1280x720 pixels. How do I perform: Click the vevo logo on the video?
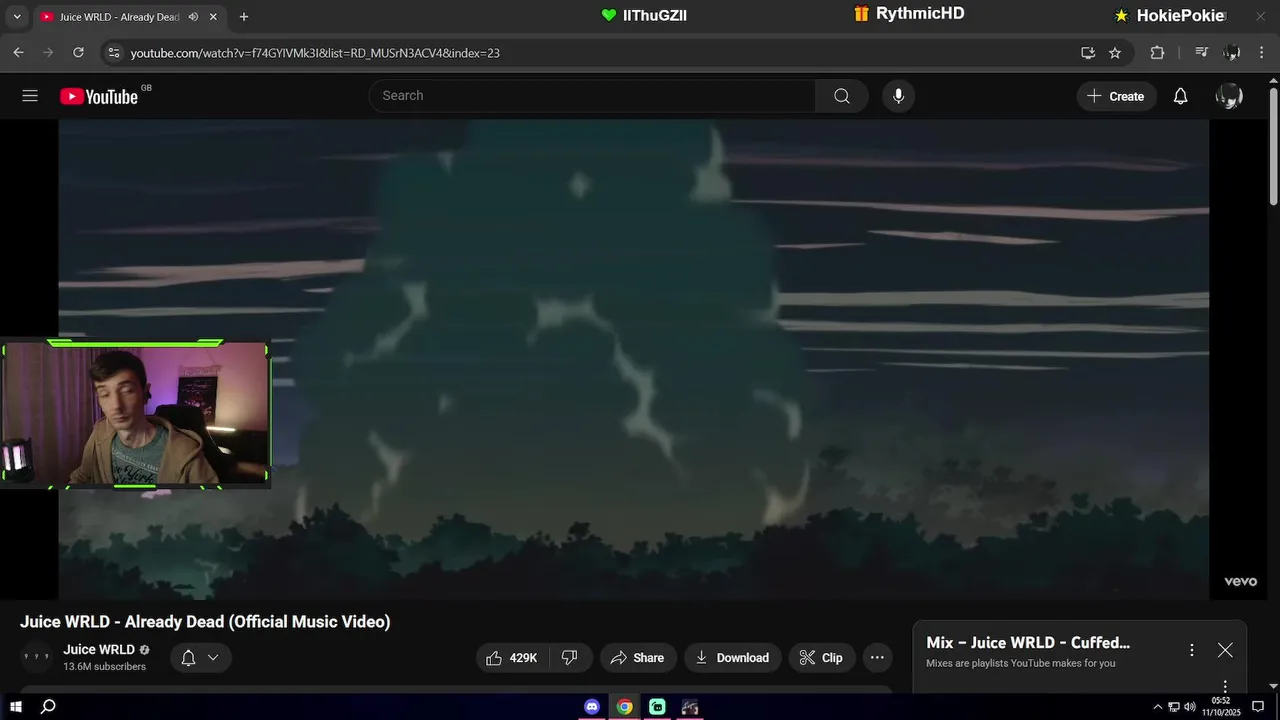point(1240,582)
